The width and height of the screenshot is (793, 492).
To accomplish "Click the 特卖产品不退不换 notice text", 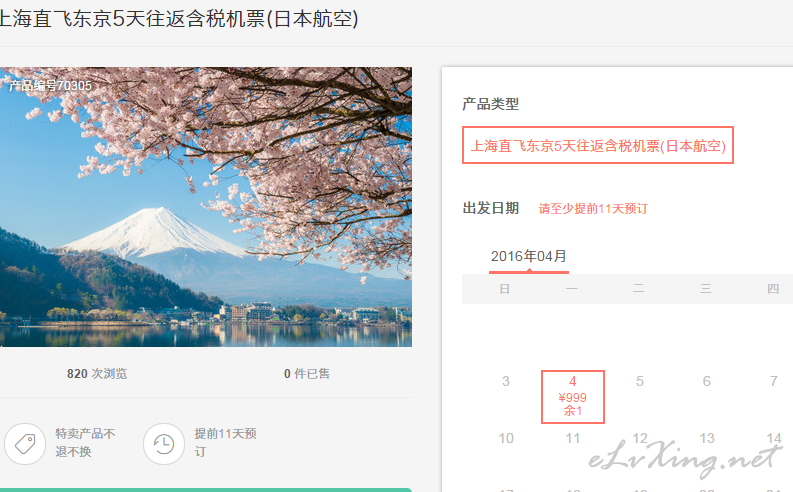I will 85,442.
